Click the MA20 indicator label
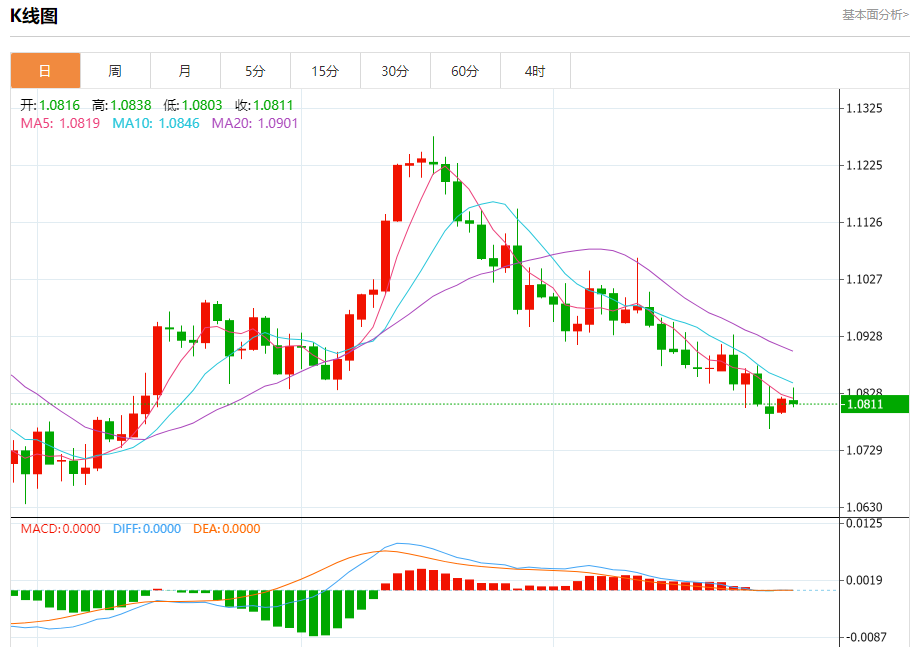The image size is (917, 647). (255, 123)
